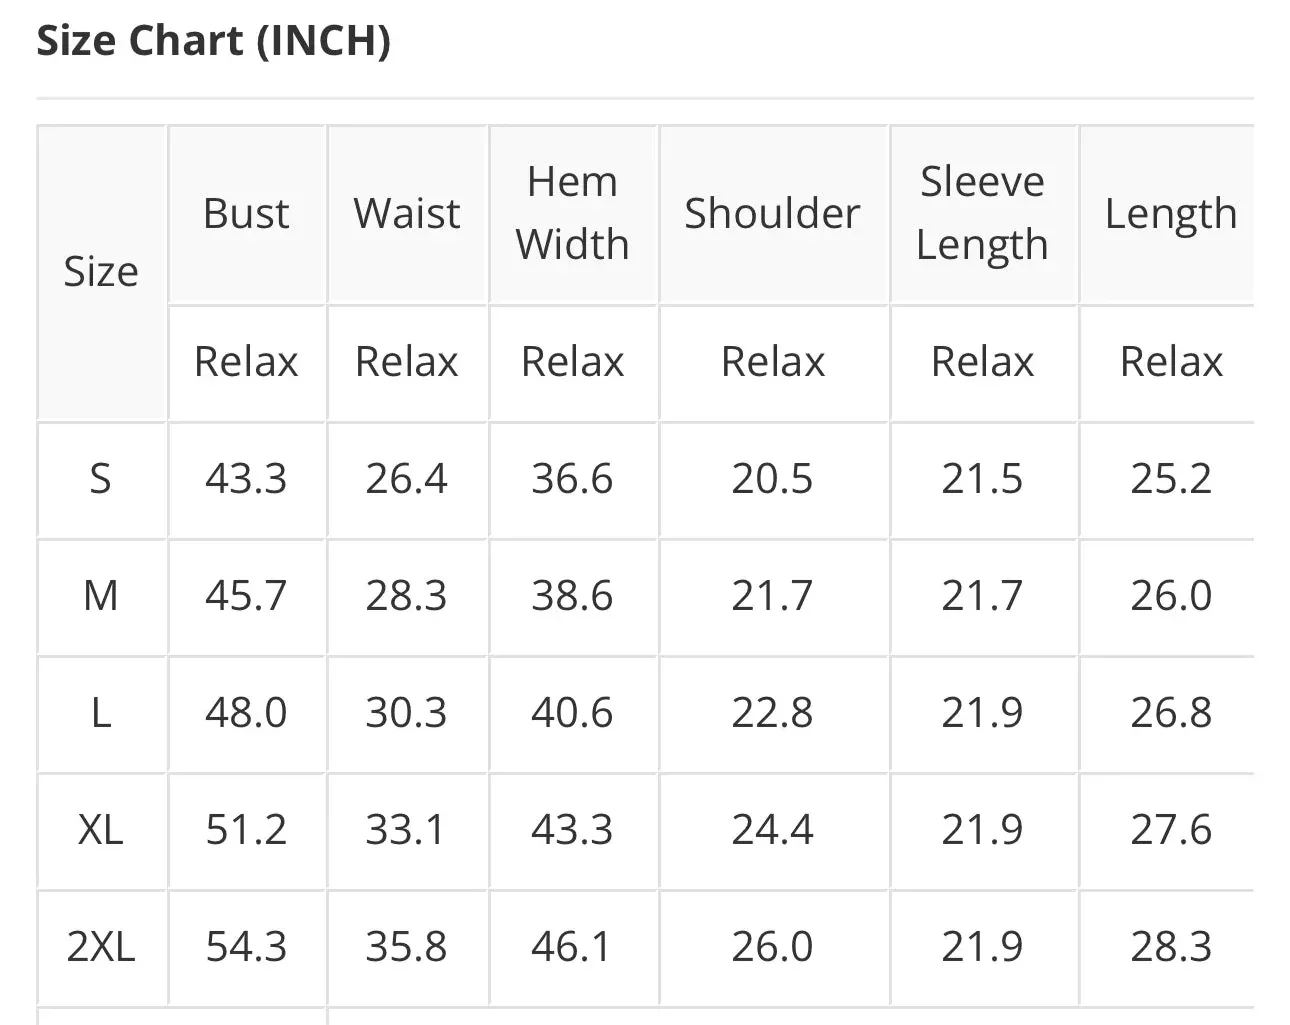
Task: Click the Length column header
Action: [x=1170, y=214]
